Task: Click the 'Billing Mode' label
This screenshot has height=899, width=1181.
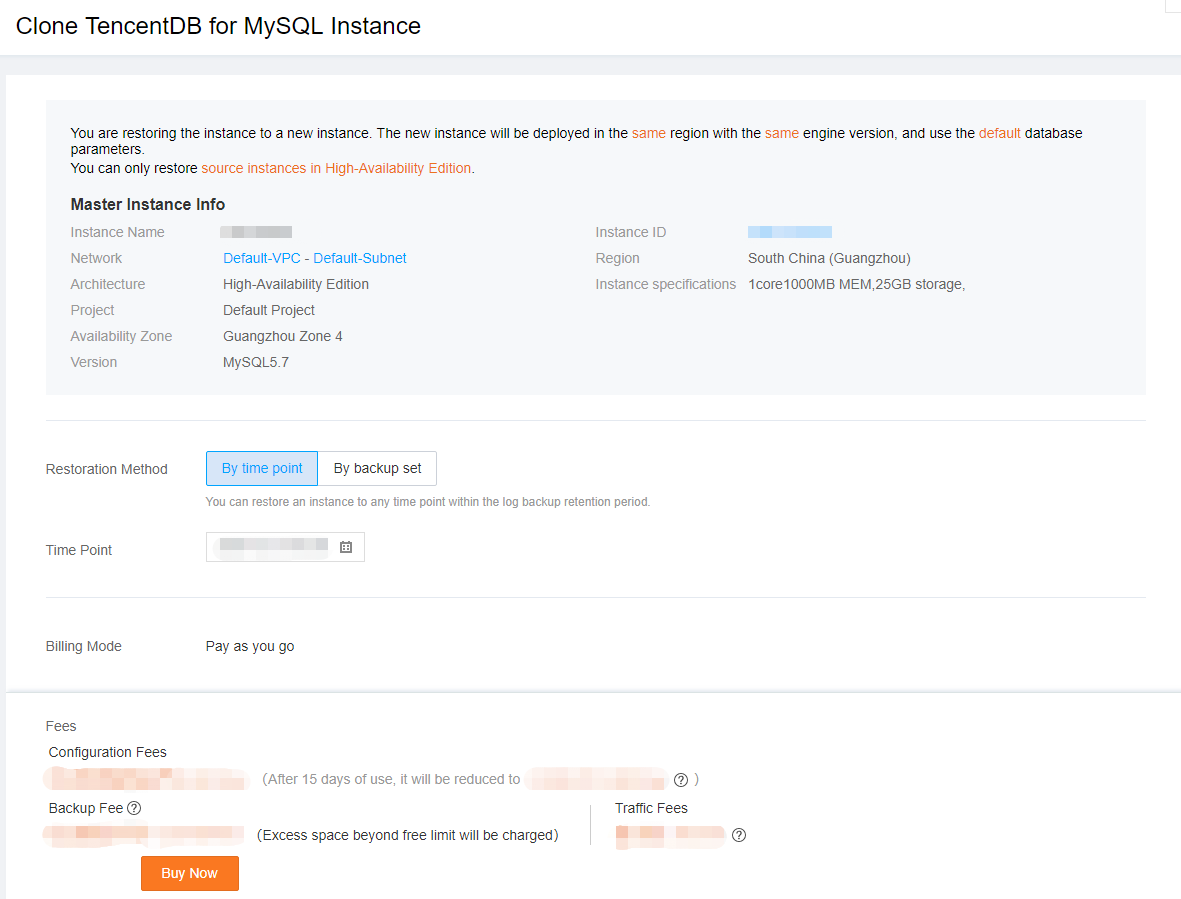Action: click(x=84, y=646)
